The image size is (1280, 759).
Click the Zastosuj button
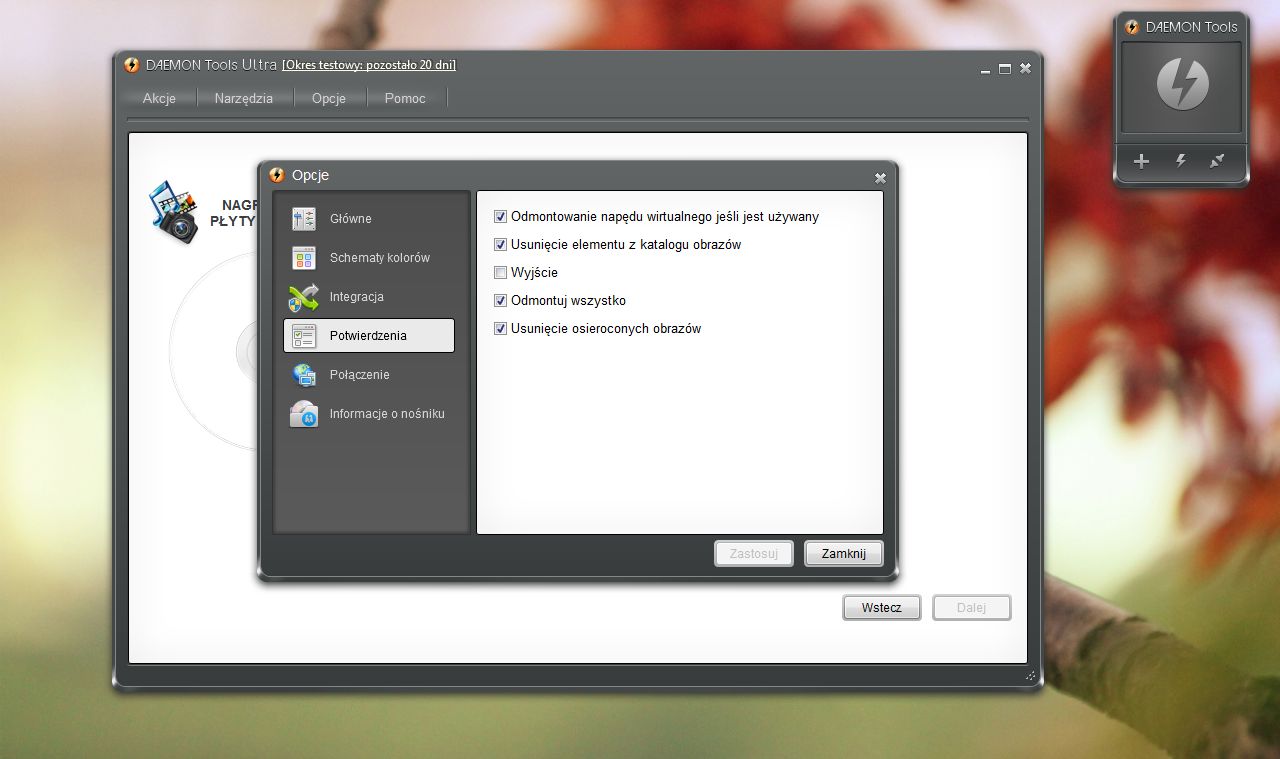[754, 554]
